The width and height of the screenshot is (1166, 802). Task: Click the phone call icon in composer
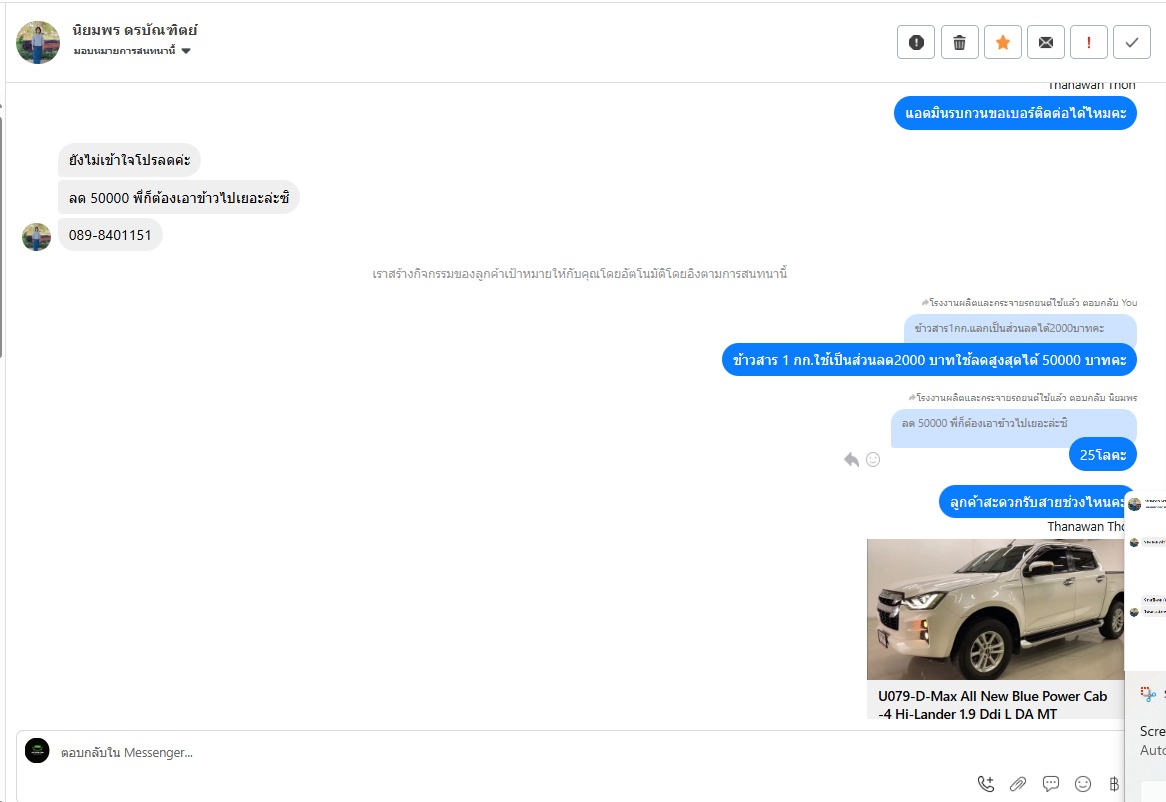click(986, 783)
